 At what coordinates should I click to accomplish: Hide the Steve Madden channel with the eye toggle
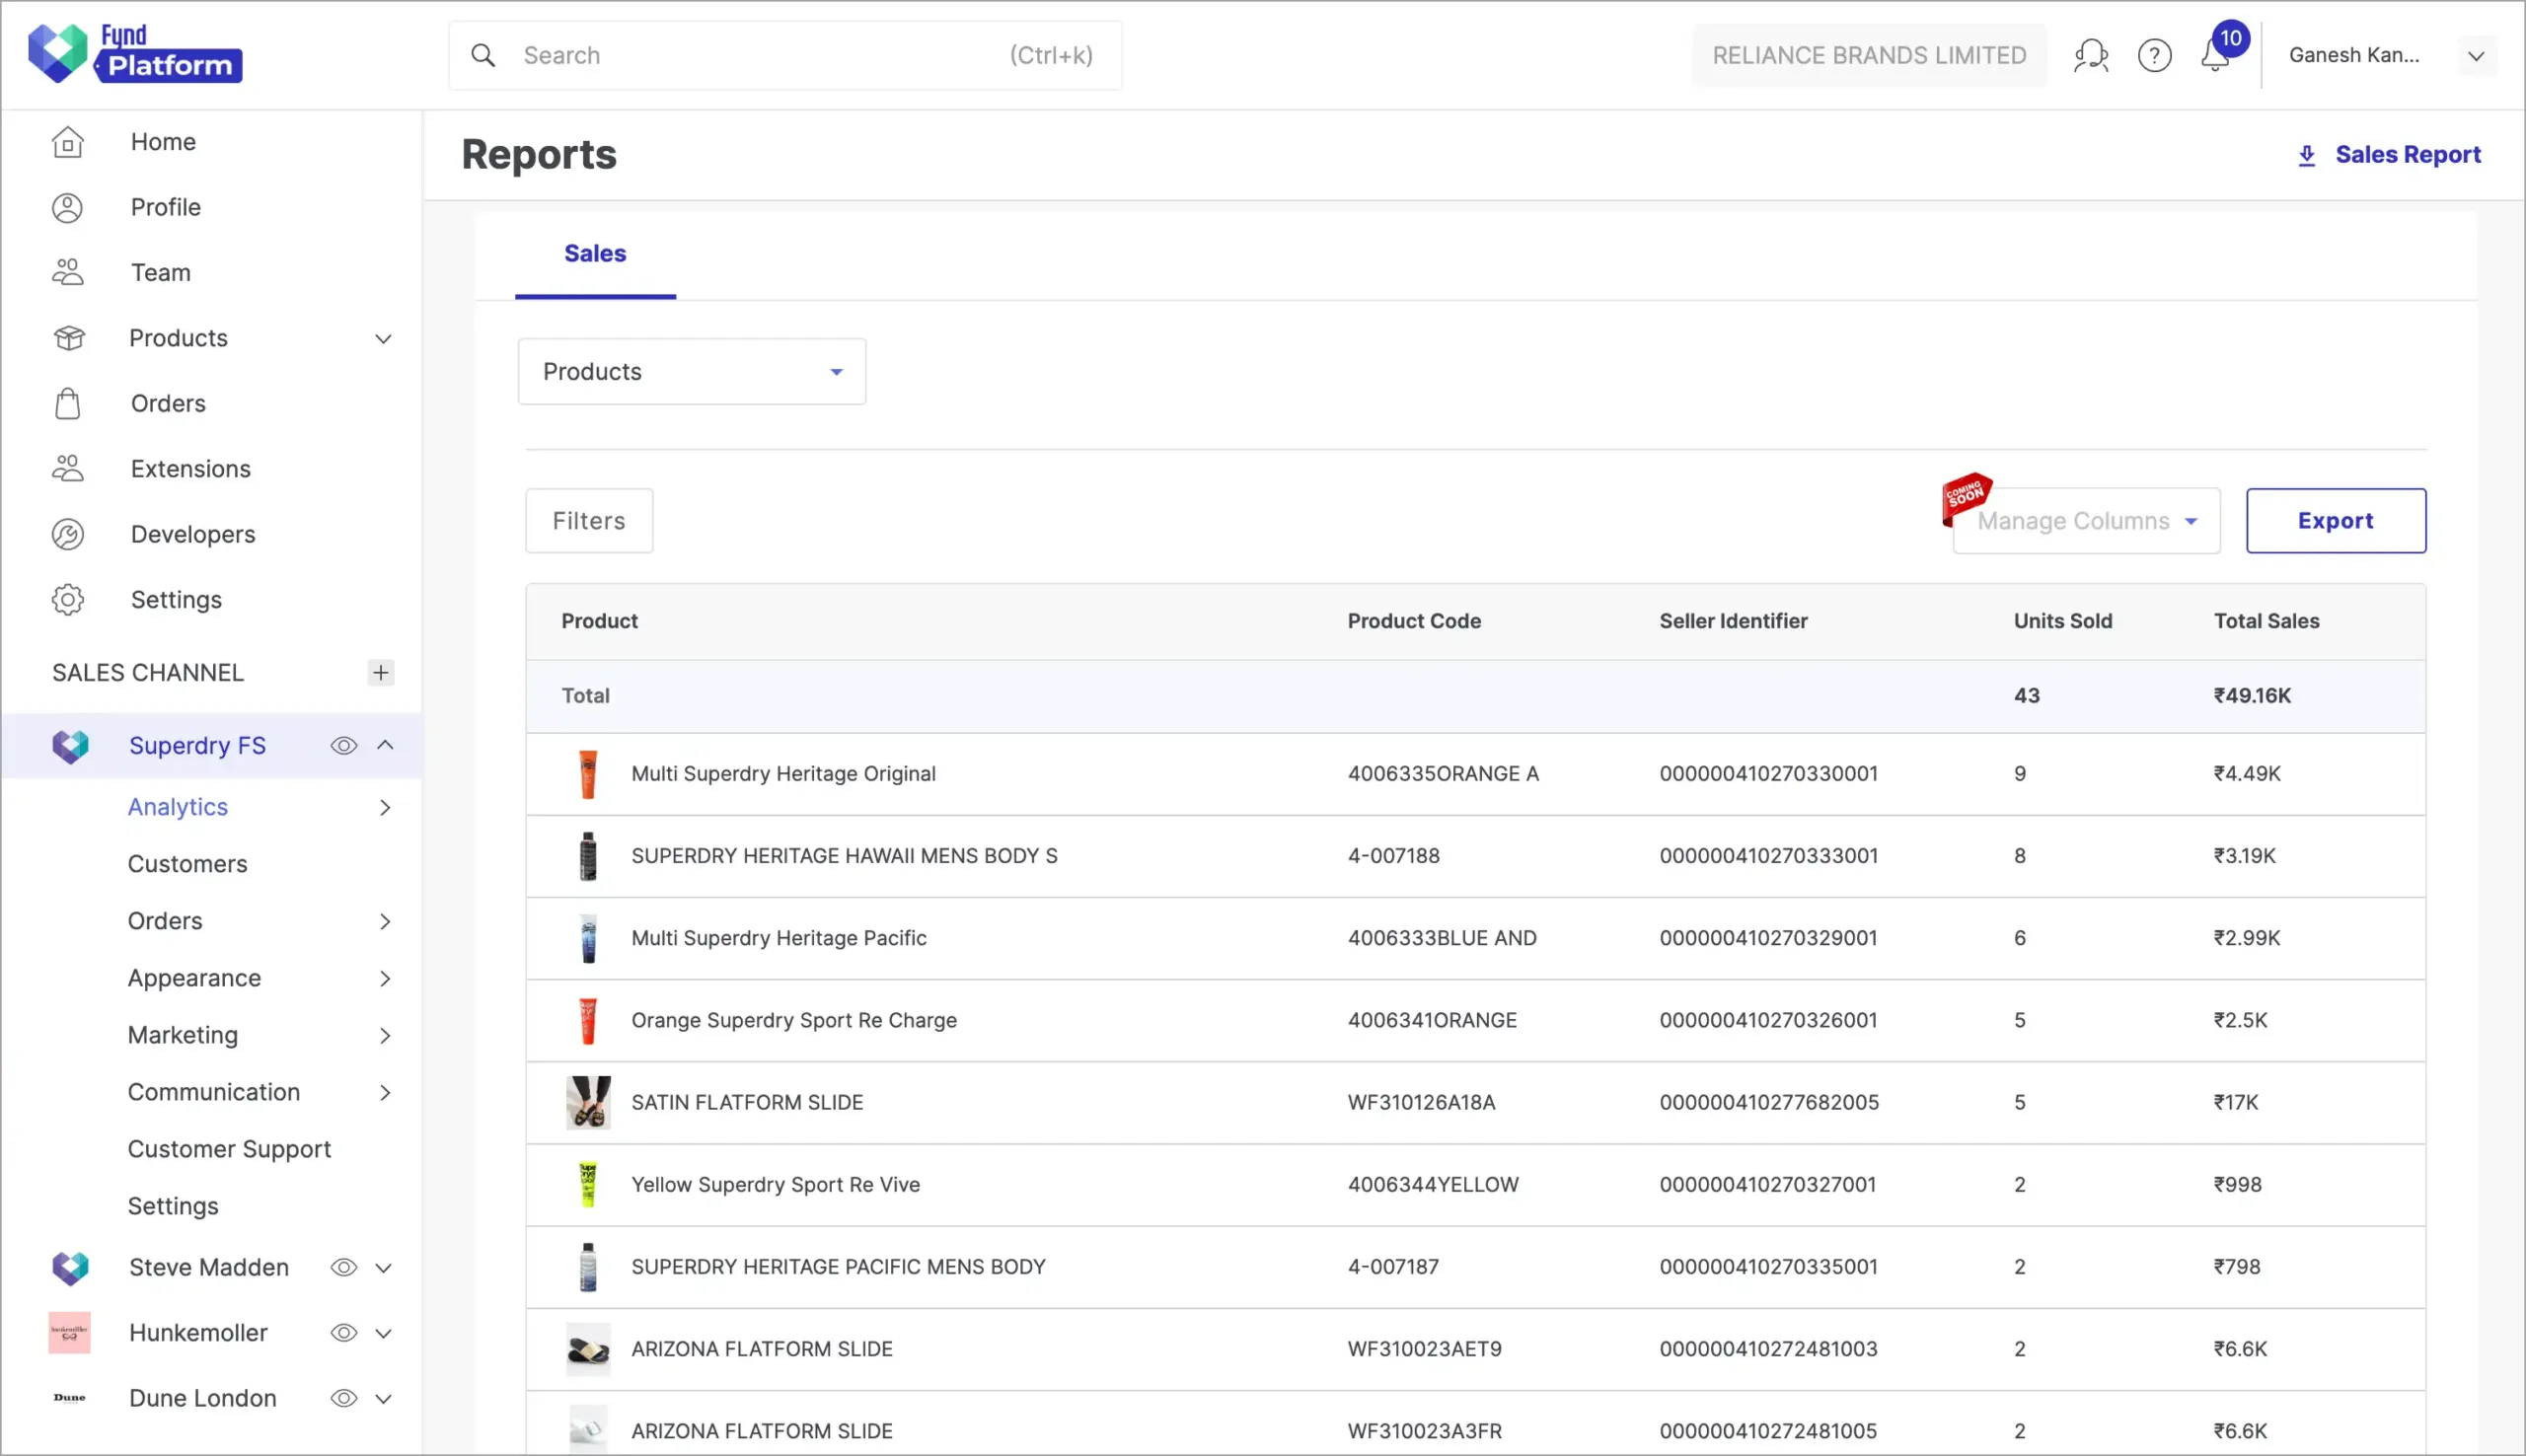(343, 1266)
